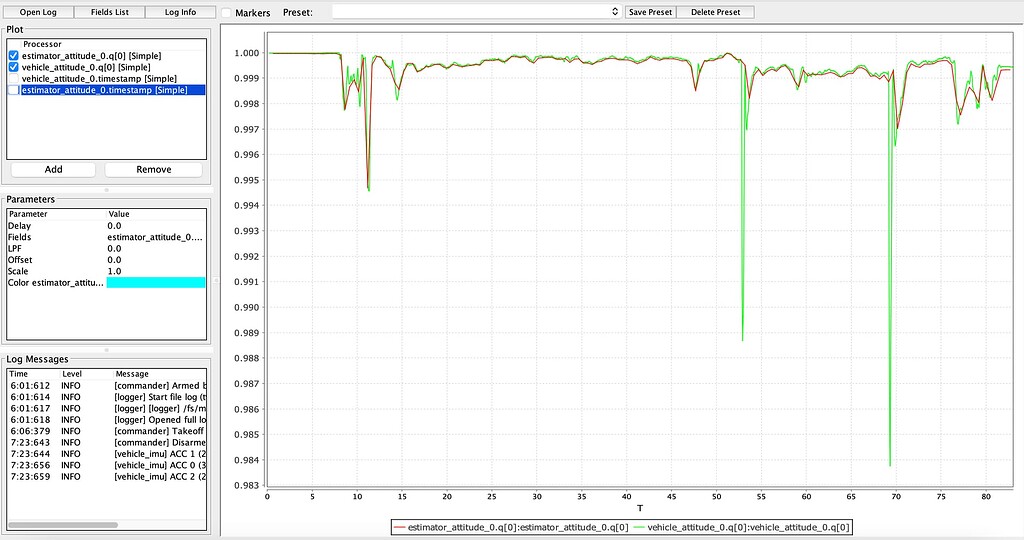
Task: Click estimator_attitude_0.q[0] legend entry
Action: pyautogui.click(x=511, y=528)
